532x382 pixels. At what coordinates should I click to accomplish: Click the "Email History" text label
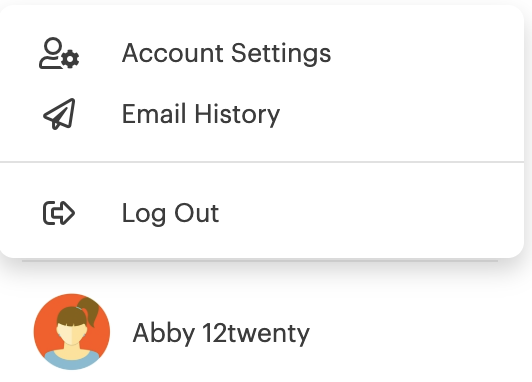point(201,115)
